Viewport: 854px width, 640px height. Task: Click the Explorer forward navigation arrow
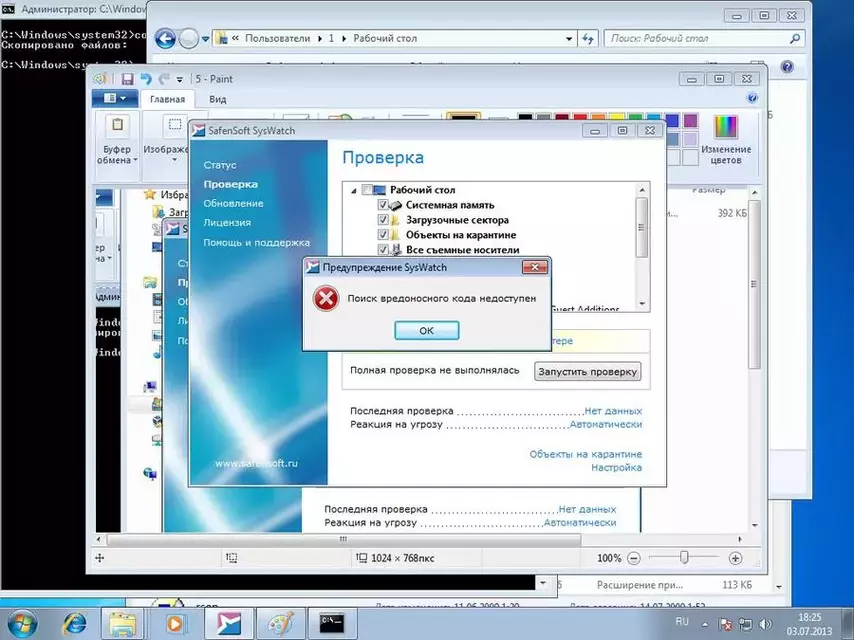coord(188,39)
